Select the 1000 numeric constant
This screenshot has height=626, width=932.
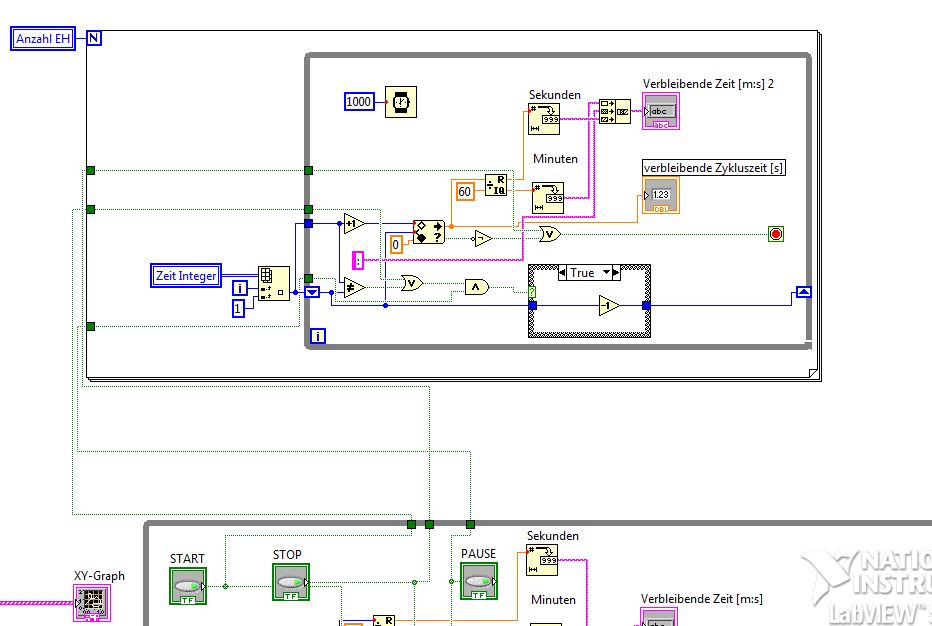[x=359, y=102]
